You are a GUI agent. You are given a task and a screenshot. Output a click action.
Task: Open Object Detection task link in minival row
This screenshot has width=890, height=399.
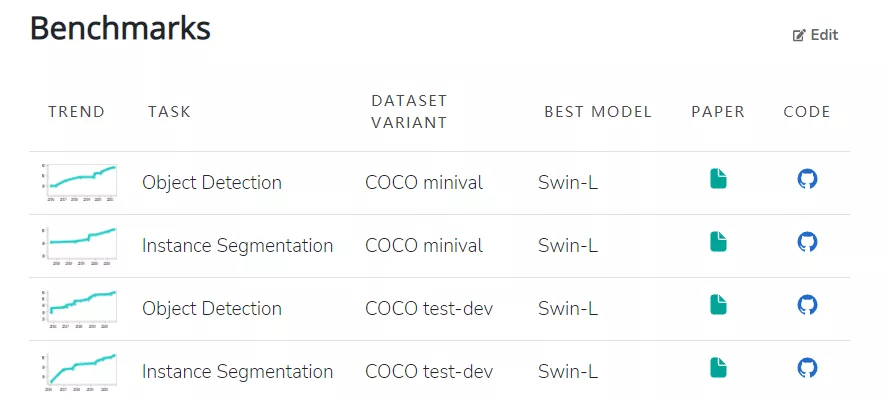[x=212, y=183]
